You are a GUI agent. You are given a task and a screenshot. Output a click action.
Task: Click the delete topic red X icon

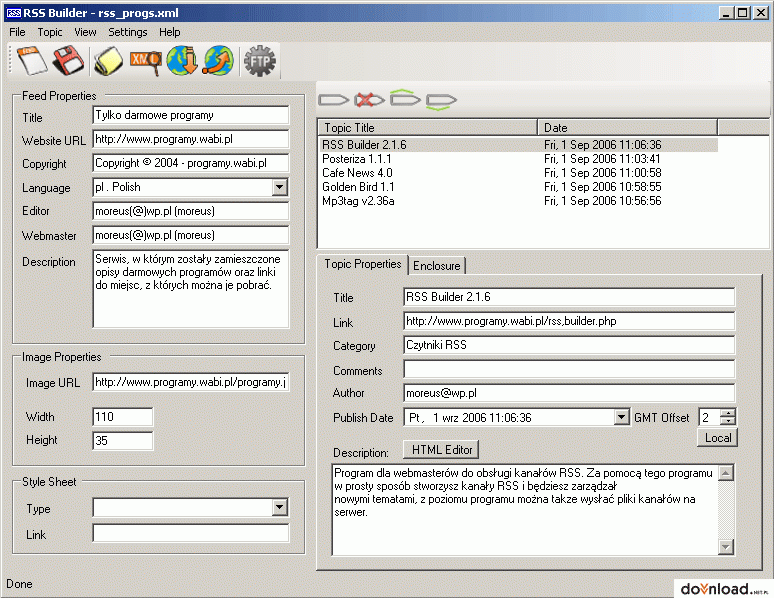[x=369, y=100]
